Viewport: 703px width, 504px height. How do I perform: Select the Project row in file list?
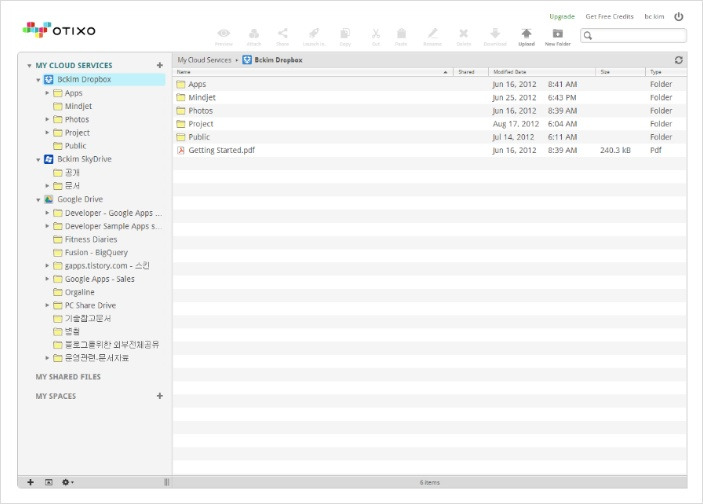(430, 124)
